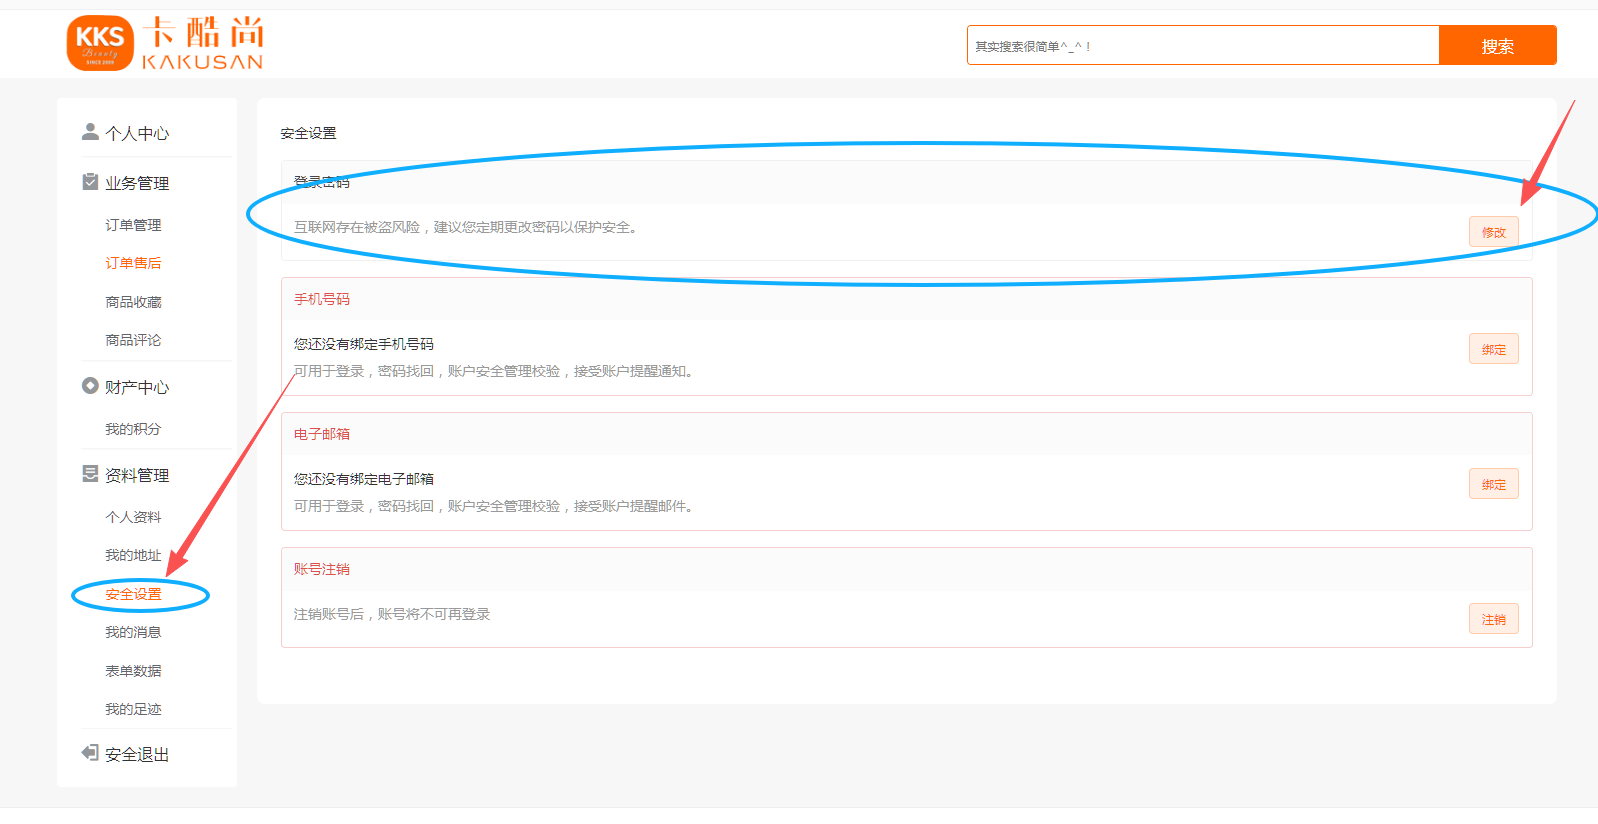Open 我的积分 page
Image resolution: width=1598 pixels, height=824 pixels.
133,429
